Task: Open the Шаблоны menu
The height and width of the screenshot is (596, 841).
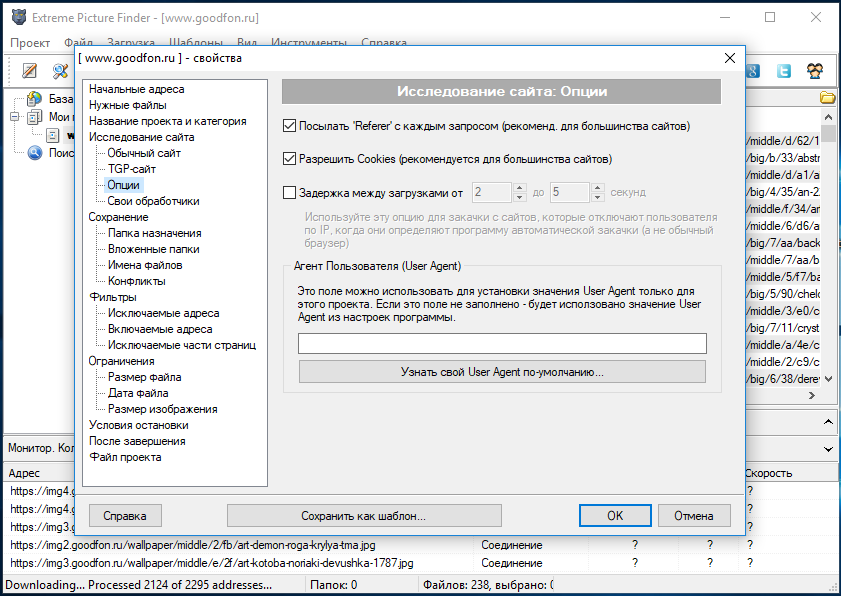Action: coord(196,42)
